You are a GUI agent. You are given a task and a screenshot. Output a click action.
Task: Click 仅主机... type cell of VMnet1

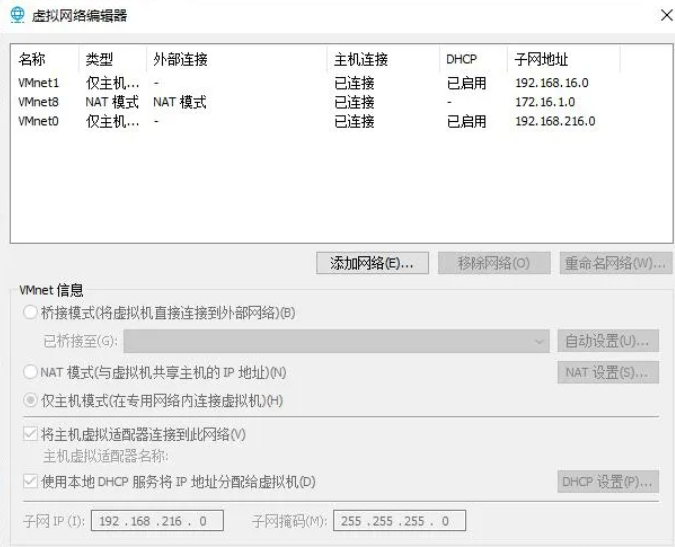pyautogui.click(x=112, y=83)
